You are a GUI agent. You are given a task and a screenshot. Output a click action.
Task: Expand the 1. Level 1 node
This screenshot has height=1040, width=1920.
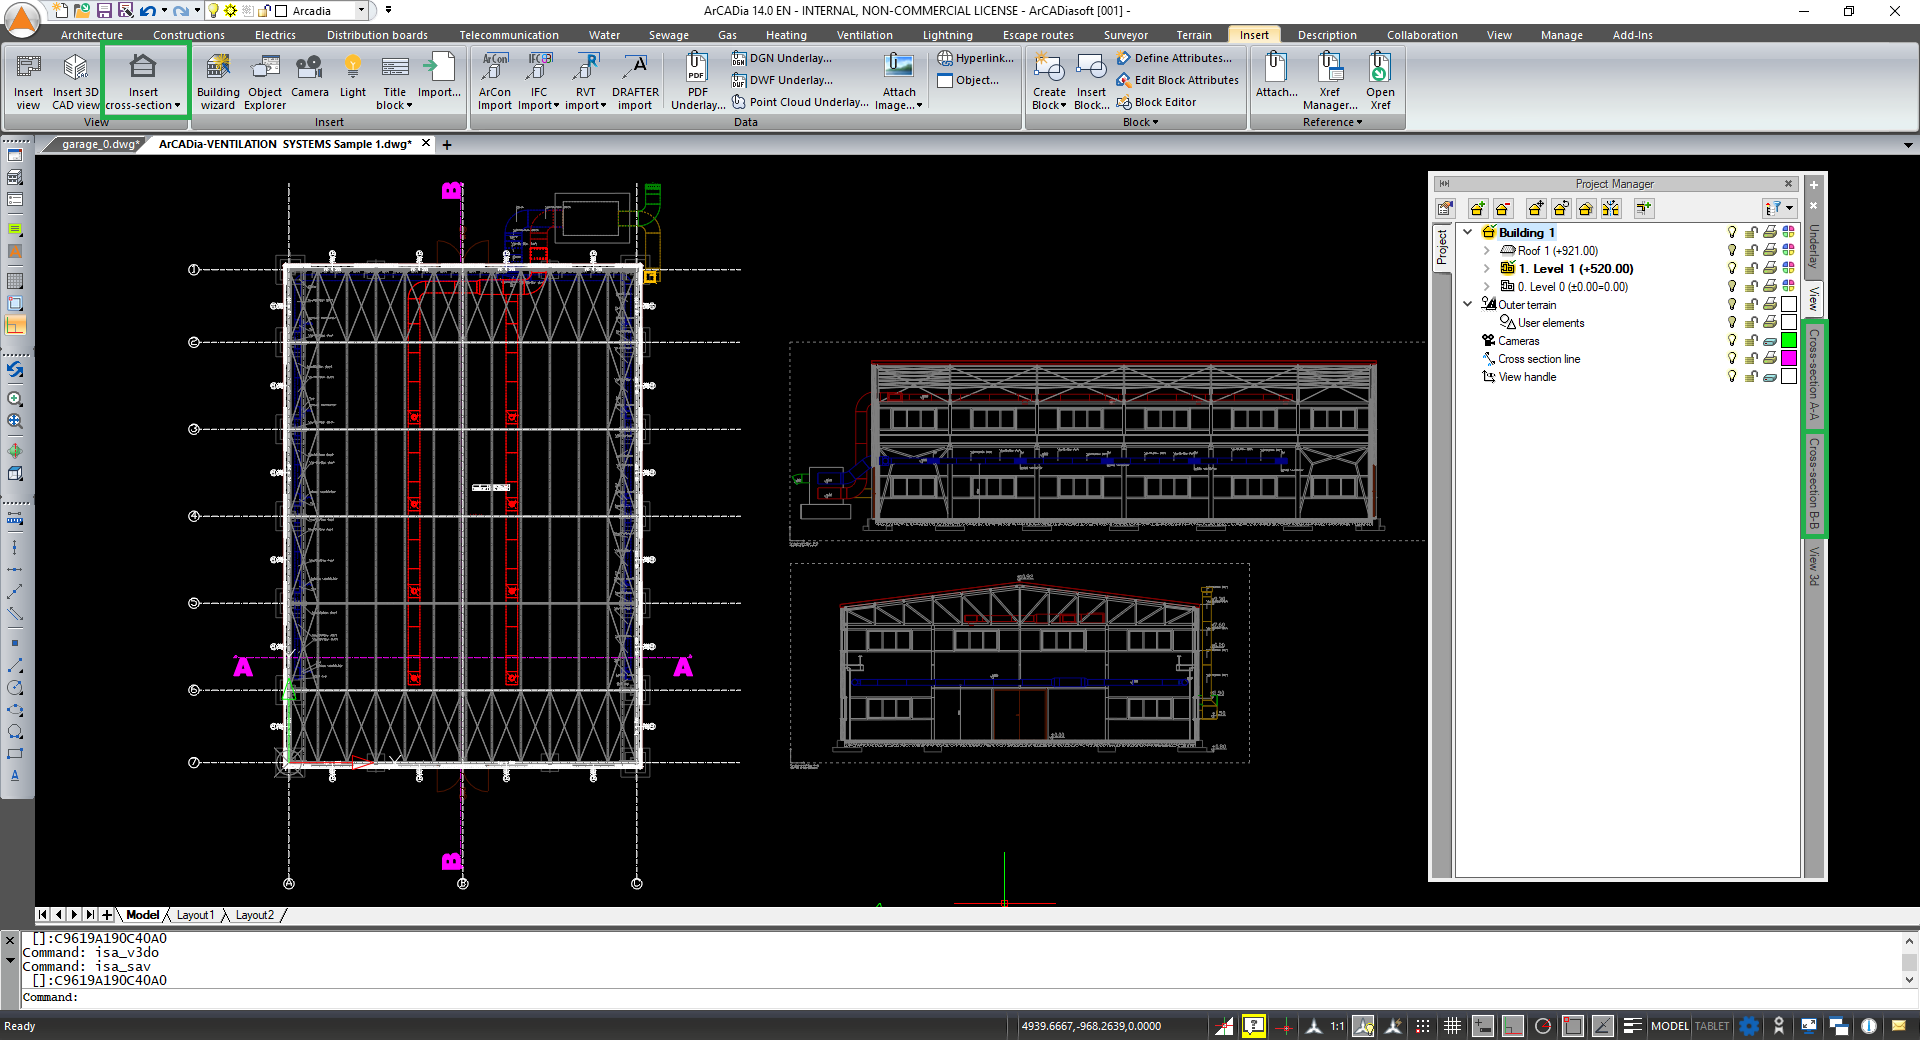(x=1486, y=269)
